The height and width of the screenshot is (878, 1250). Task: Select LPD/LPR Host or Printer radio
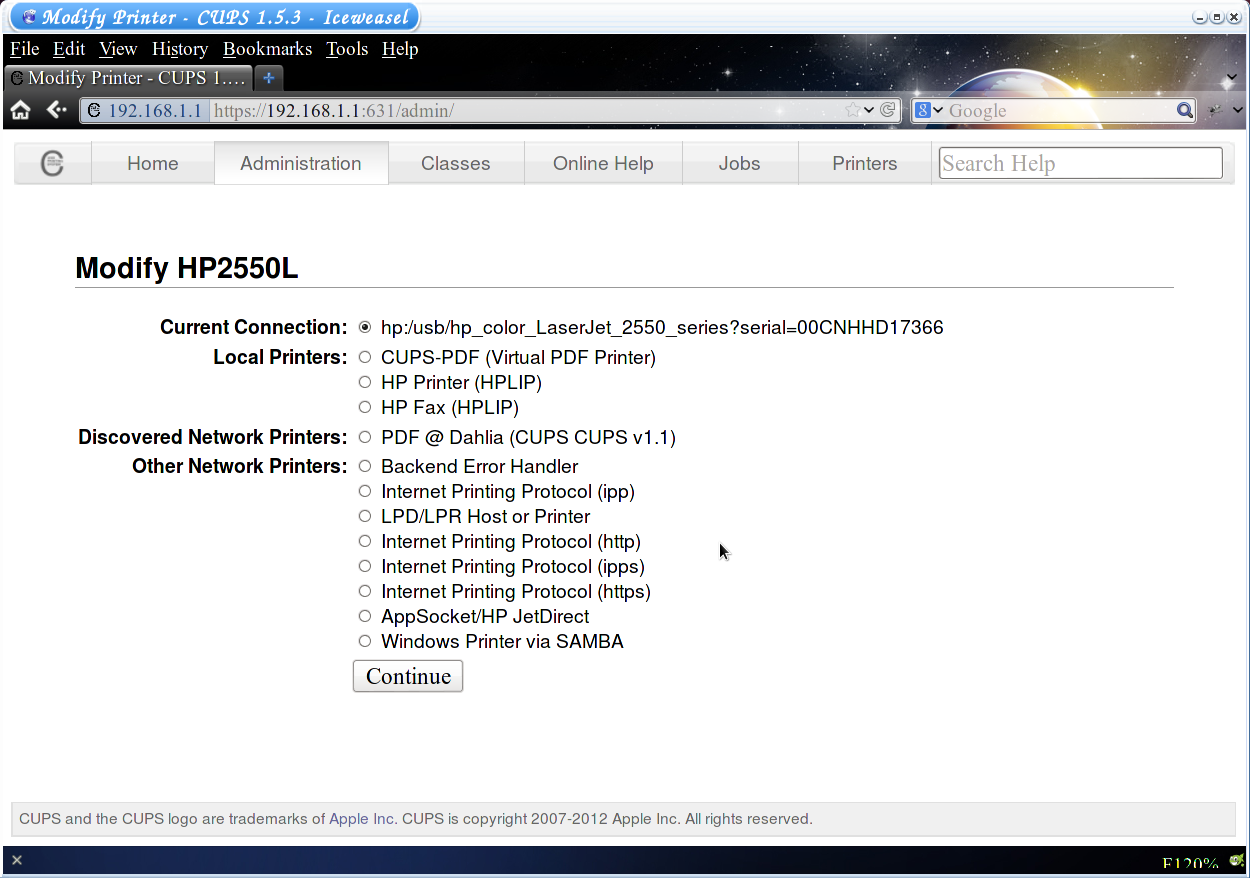tap(365, 516)
